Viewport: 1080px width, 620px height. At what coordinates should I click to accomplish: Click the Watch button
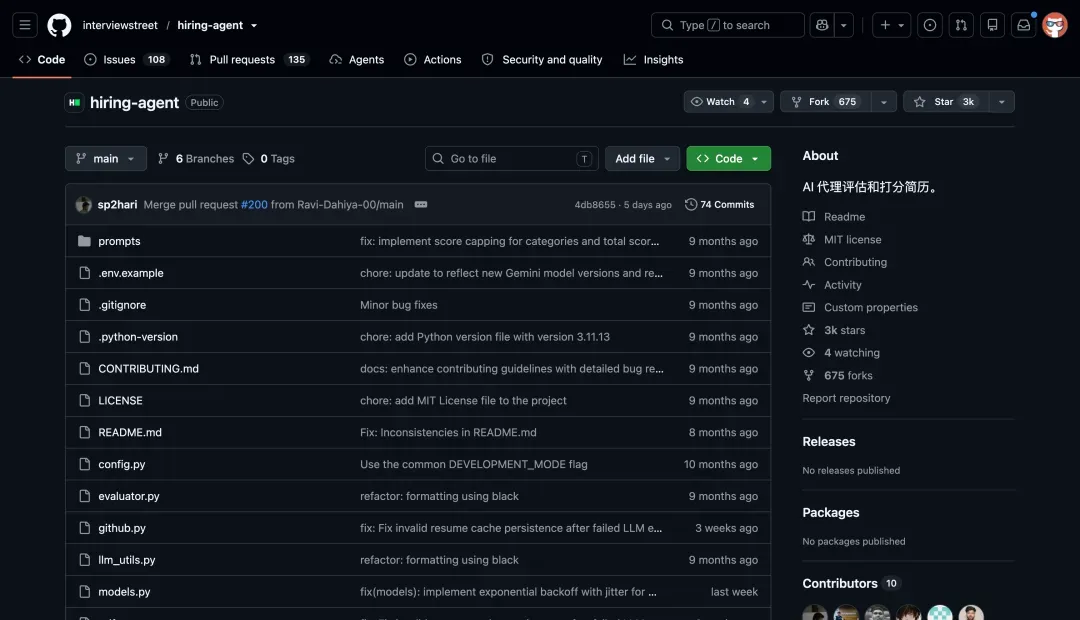(718, 102)
